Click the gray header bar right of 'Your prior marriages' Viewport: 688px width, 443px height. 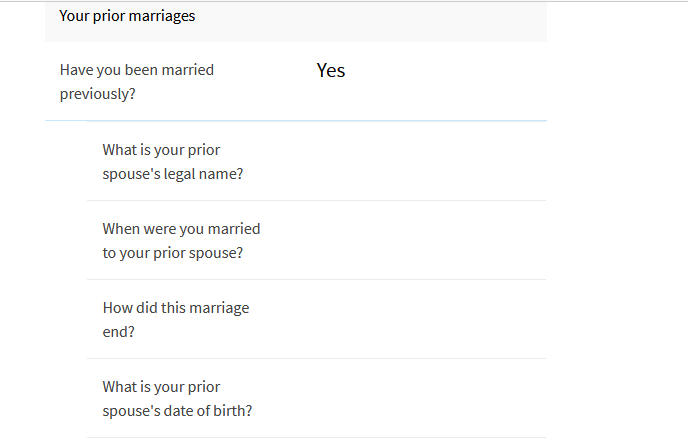click(371, 21)
